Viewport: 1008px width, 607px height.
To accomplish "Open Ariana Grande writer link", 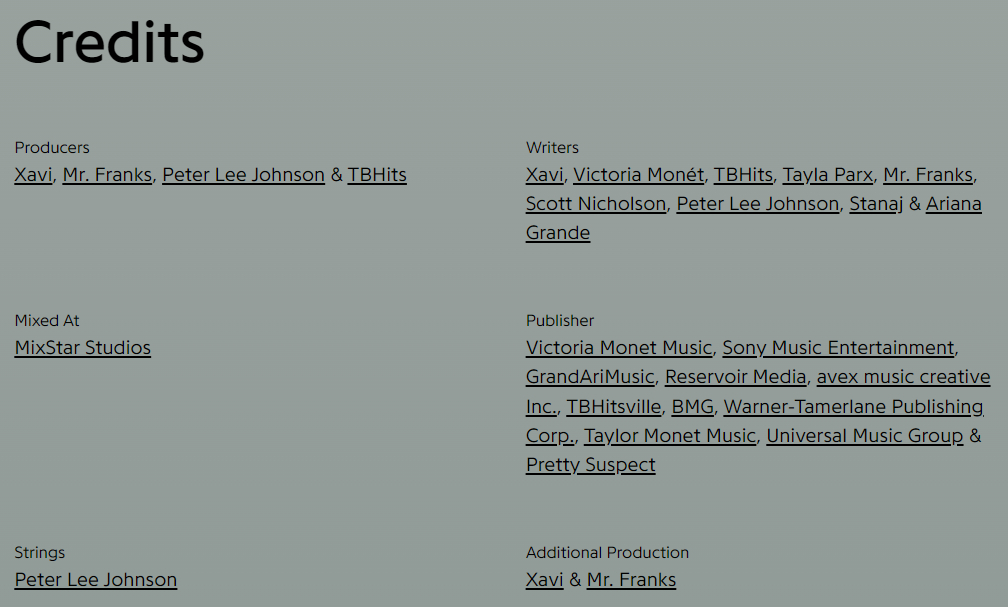I will click(x=953, y=204).
